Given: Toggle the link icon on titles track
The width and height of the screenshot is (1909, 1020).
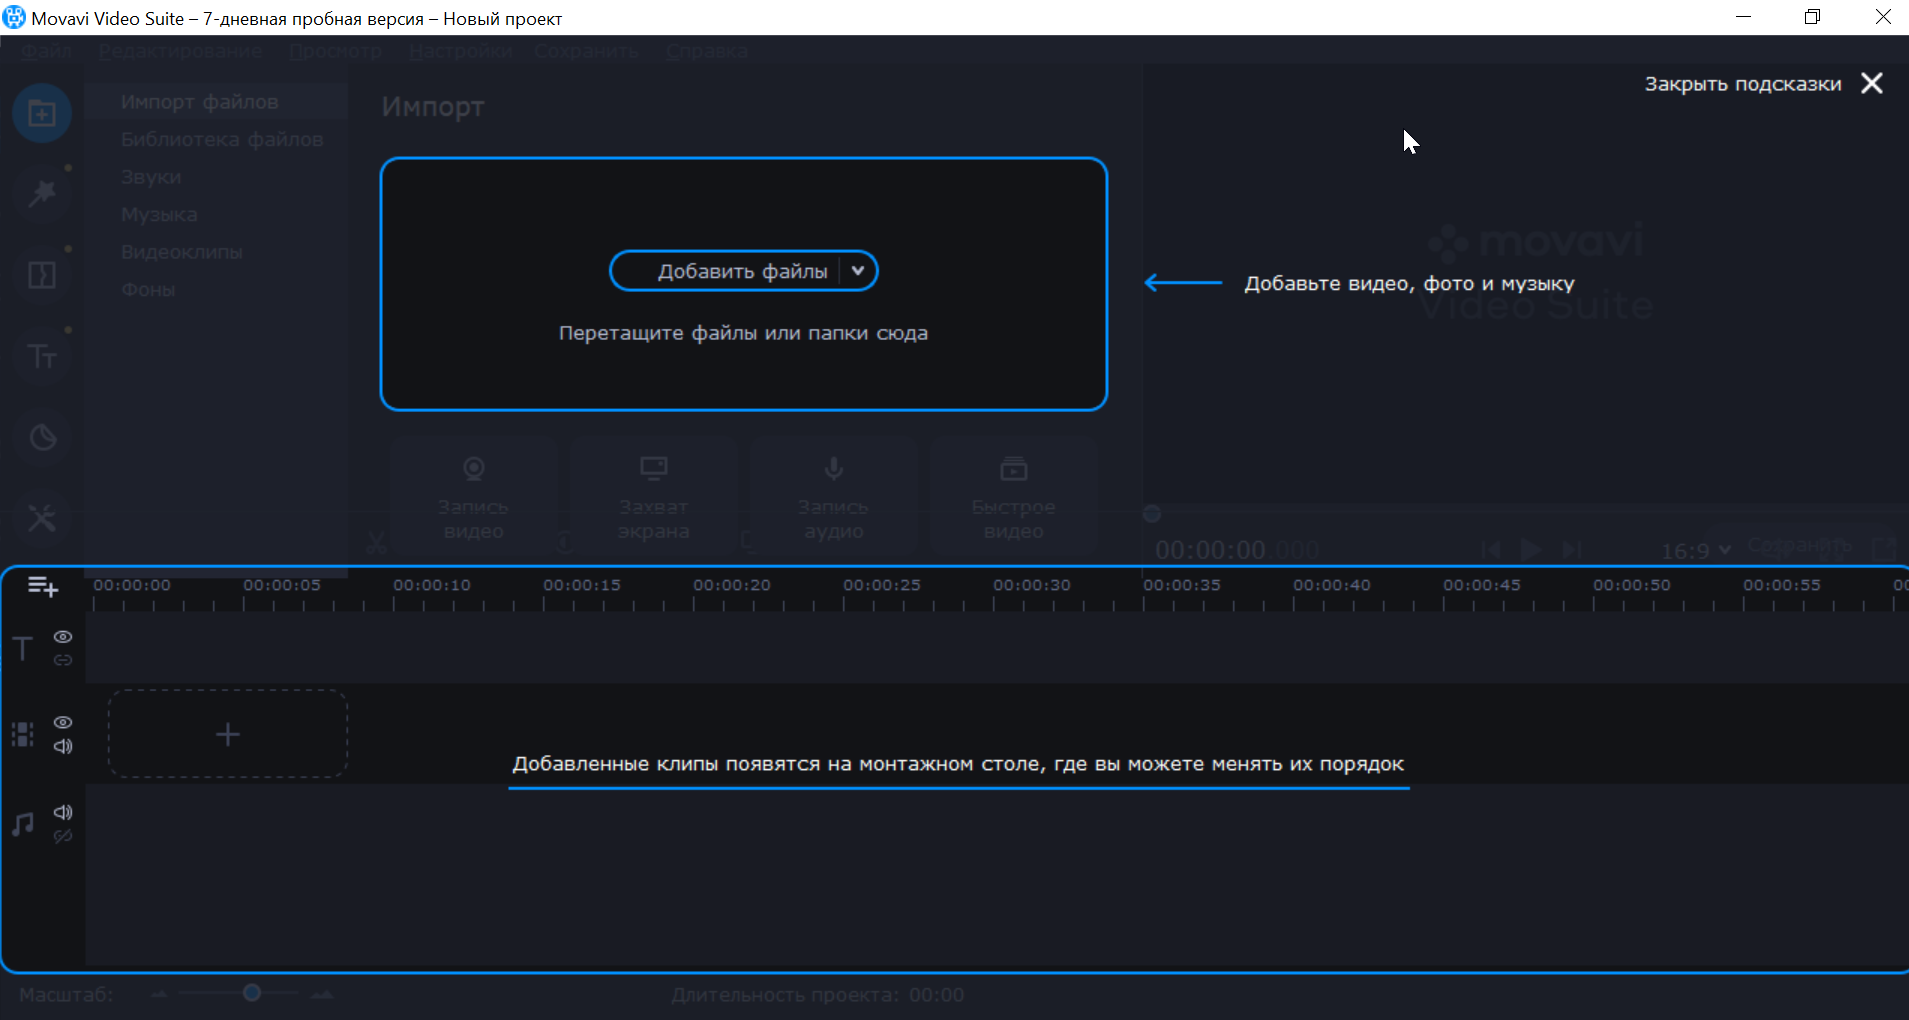Looking at the screenshot, I should [x=63, y=660].
